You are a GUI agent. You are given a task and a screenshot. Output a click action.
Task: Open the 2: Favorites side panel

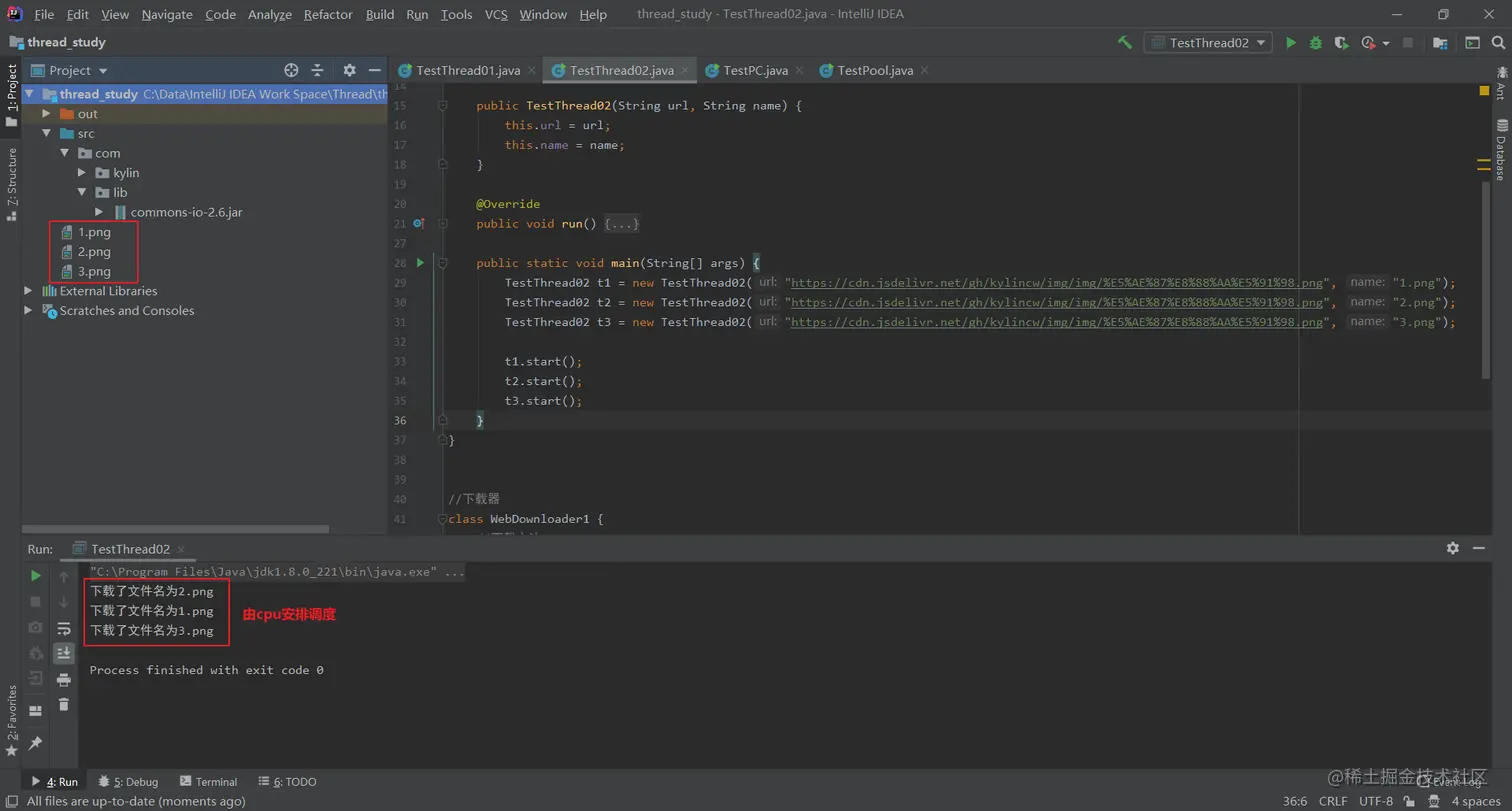[12, 720]
